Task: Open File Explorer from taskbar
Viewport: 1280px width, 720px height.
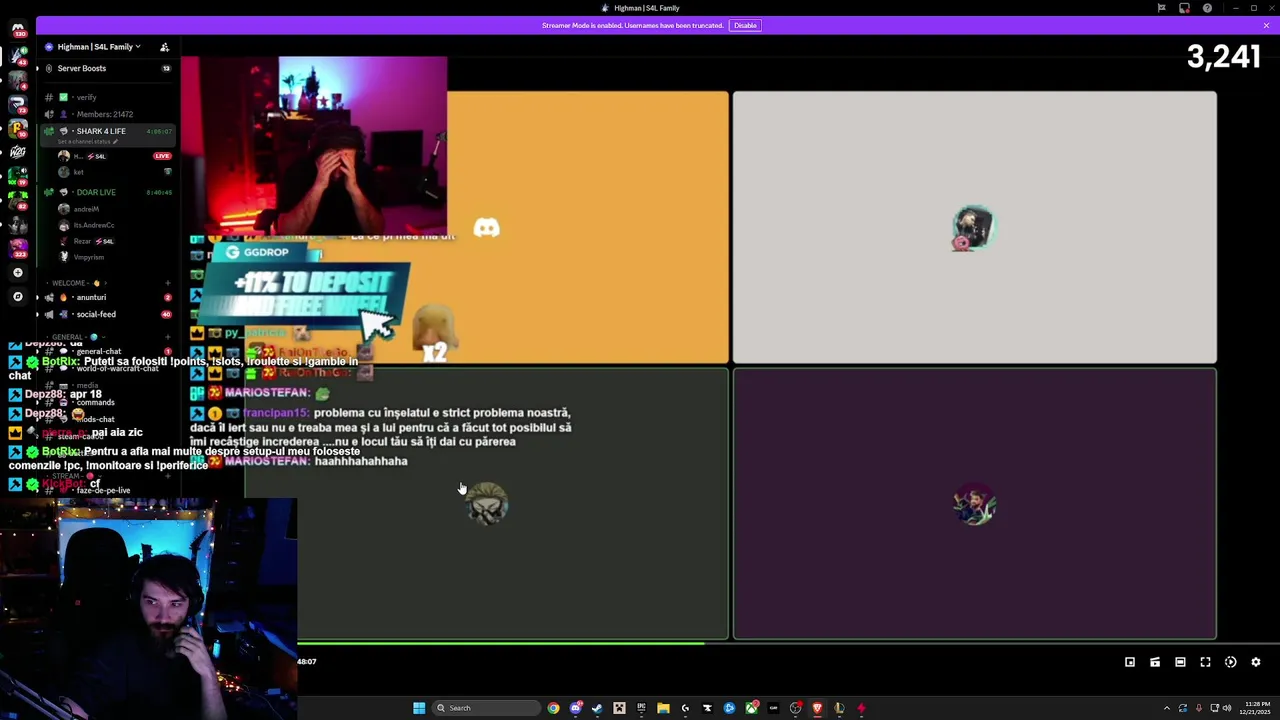Action: (x=663, y=708)
